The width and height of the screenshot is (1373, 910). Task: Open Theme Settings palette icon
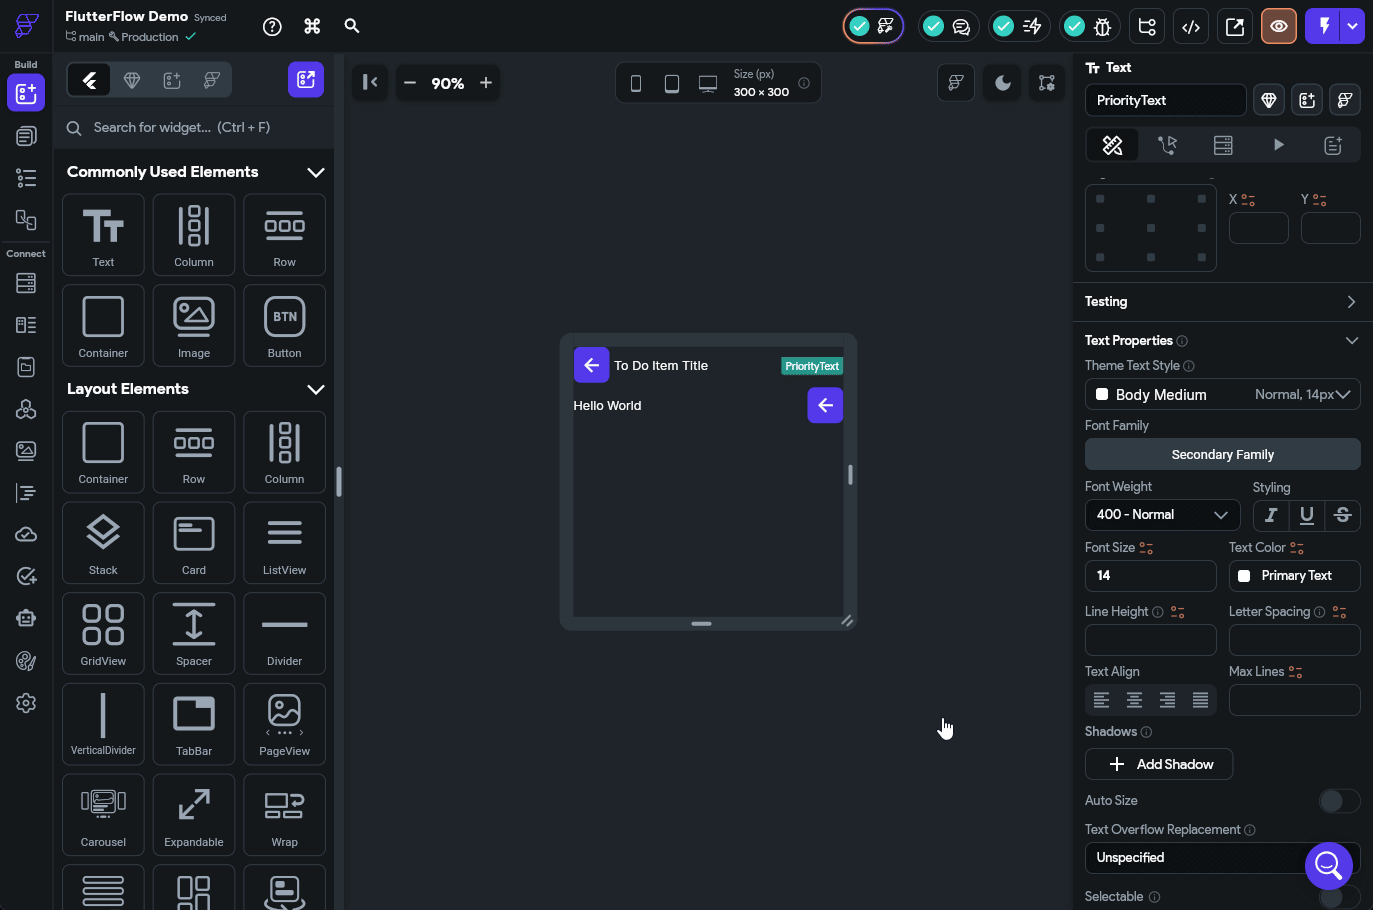point(26,661)
